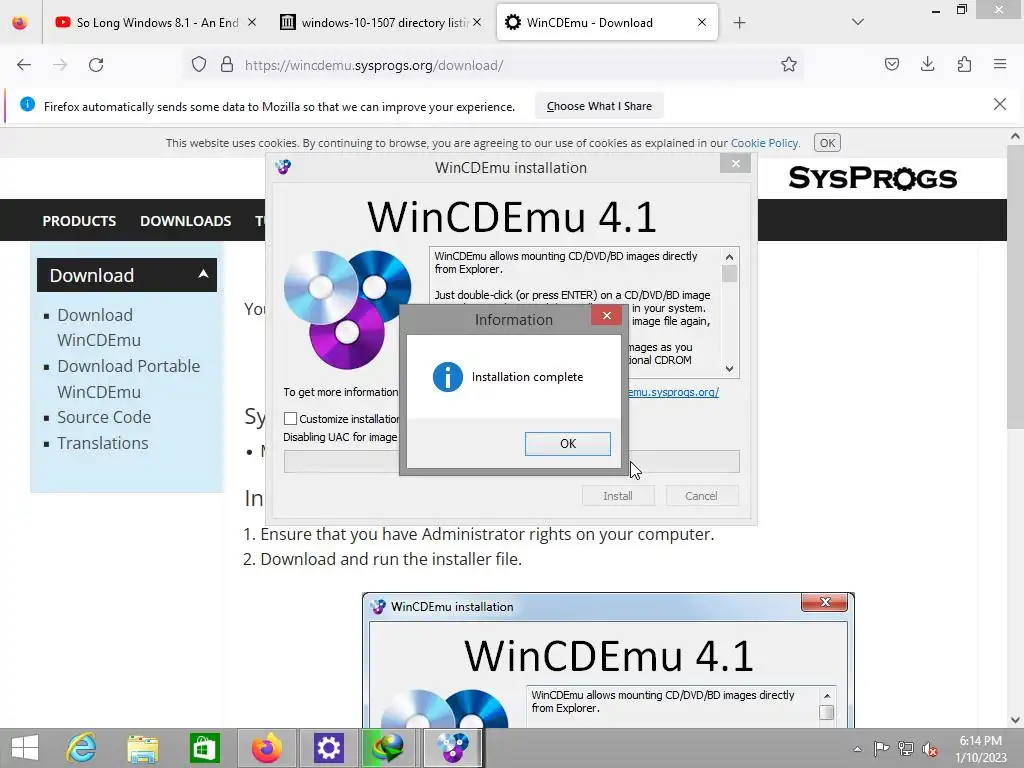Click the info icon in the Firefox notification bar
The height and width of the screenshot is (768, 1024).
(27, 104)
